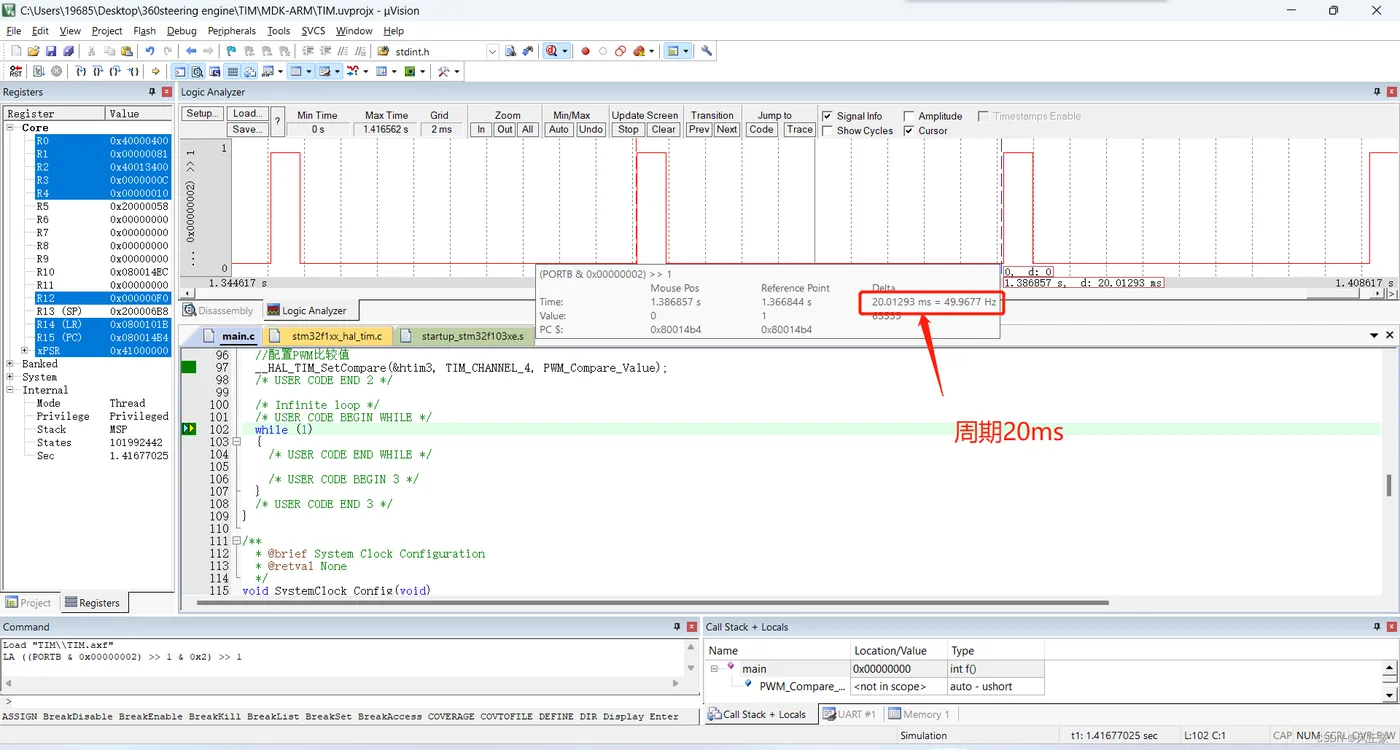Toggle the Call Stack window icon
This screenshot has height=750, width=1400.
pyautogui.click(x=249, y=72)
